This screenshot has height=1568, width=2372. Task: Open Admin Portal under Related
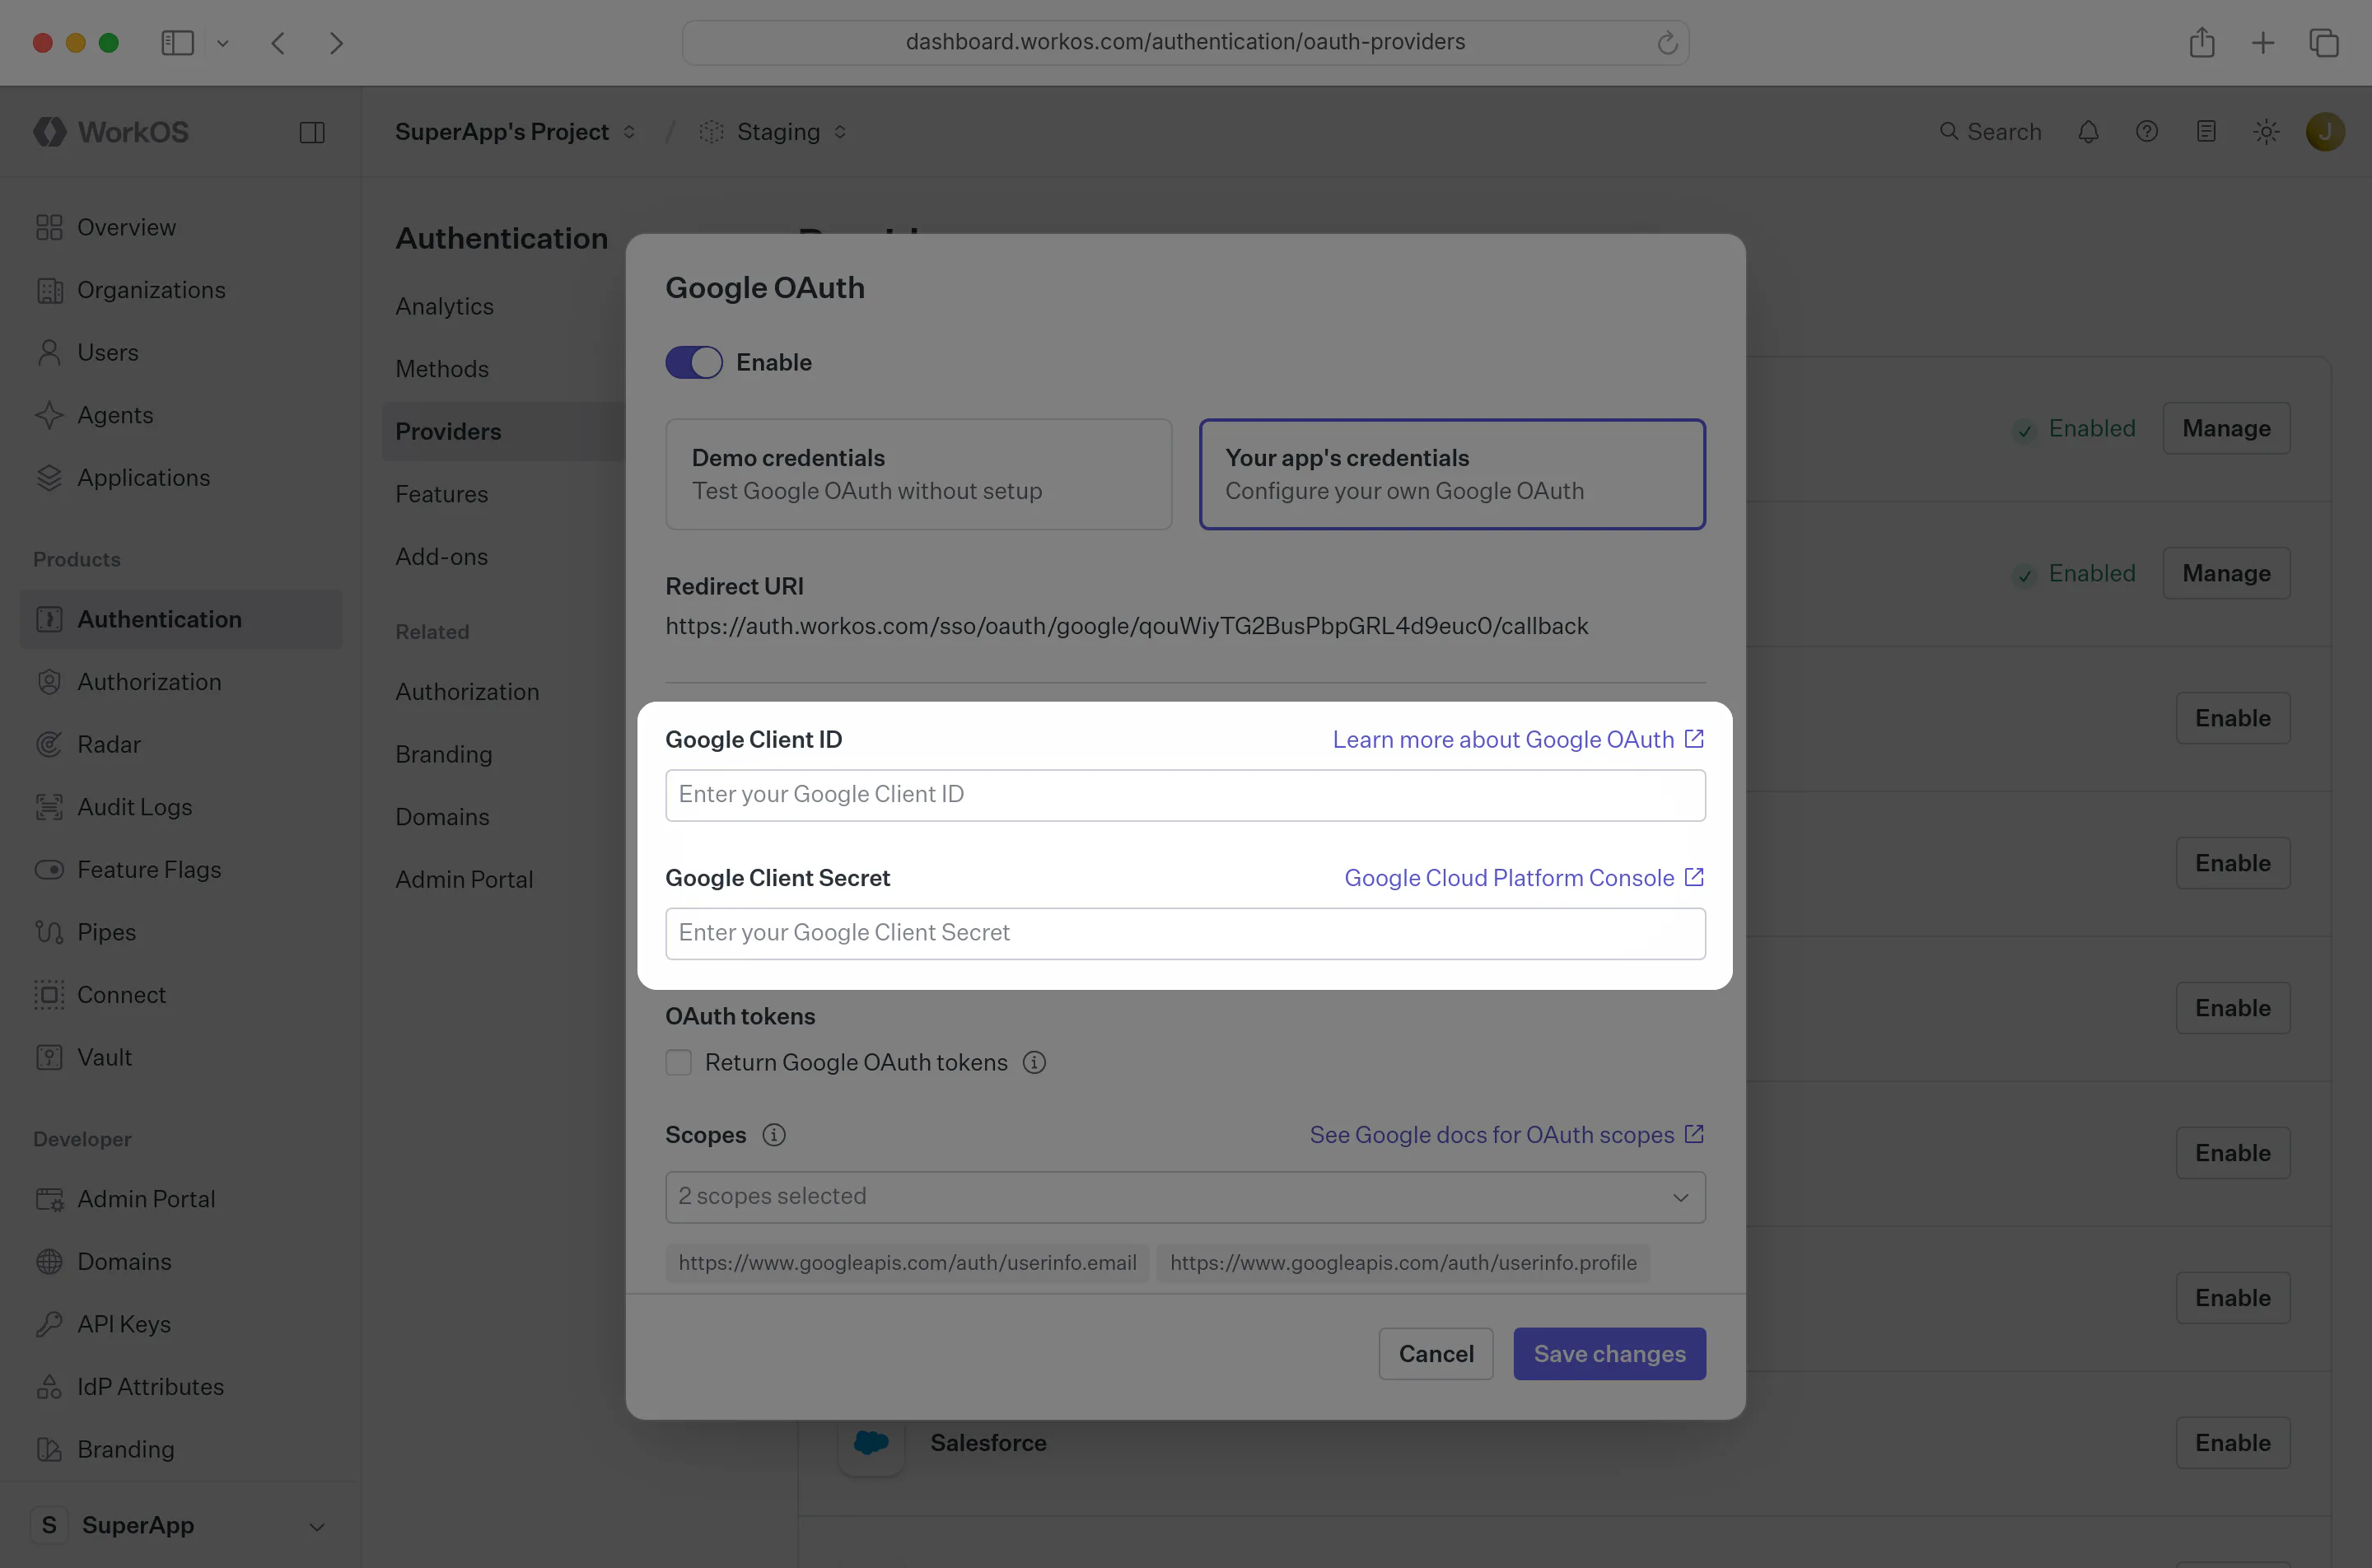point(464,879)
